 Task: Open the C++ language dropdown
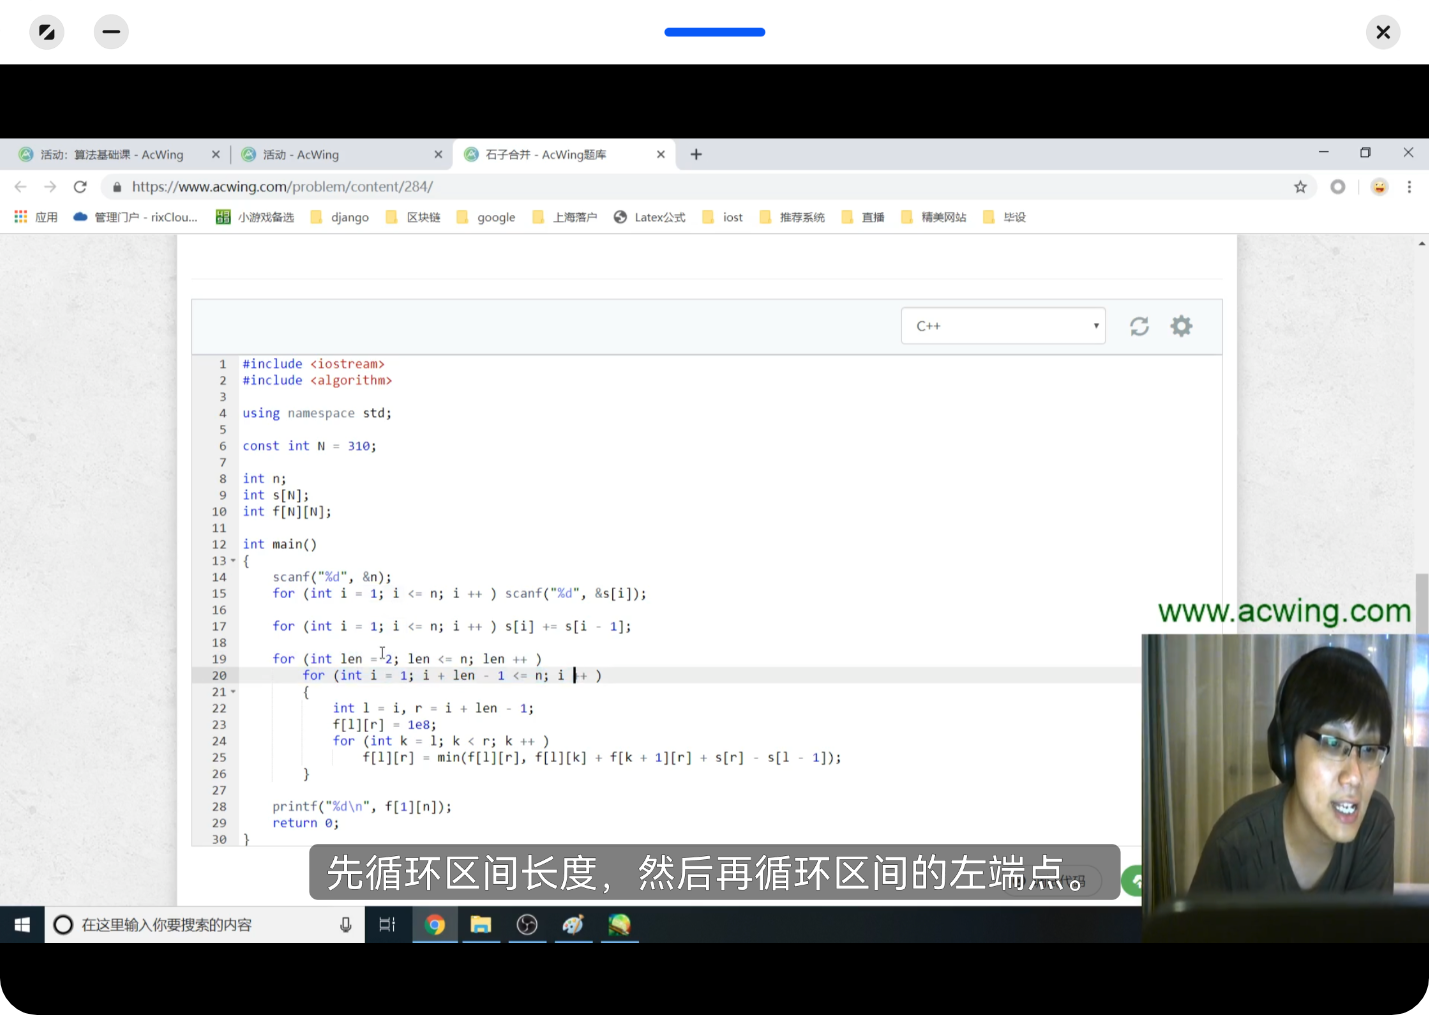pos(1002,325)
